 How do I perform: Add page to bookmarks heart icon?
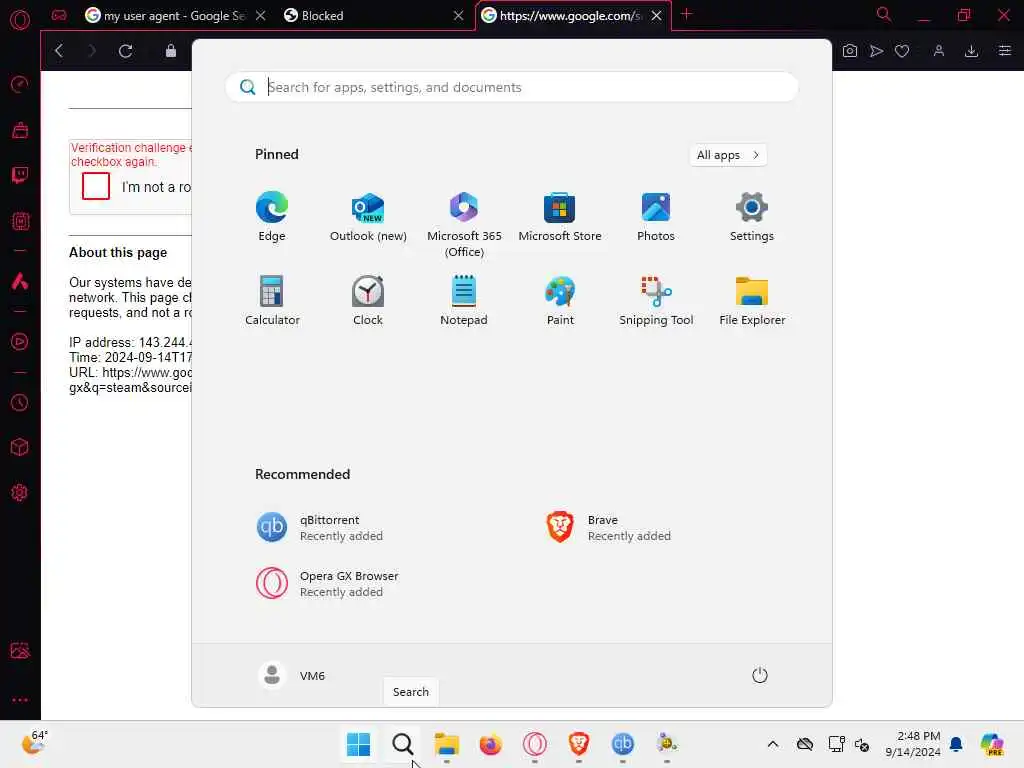point(902,51)
